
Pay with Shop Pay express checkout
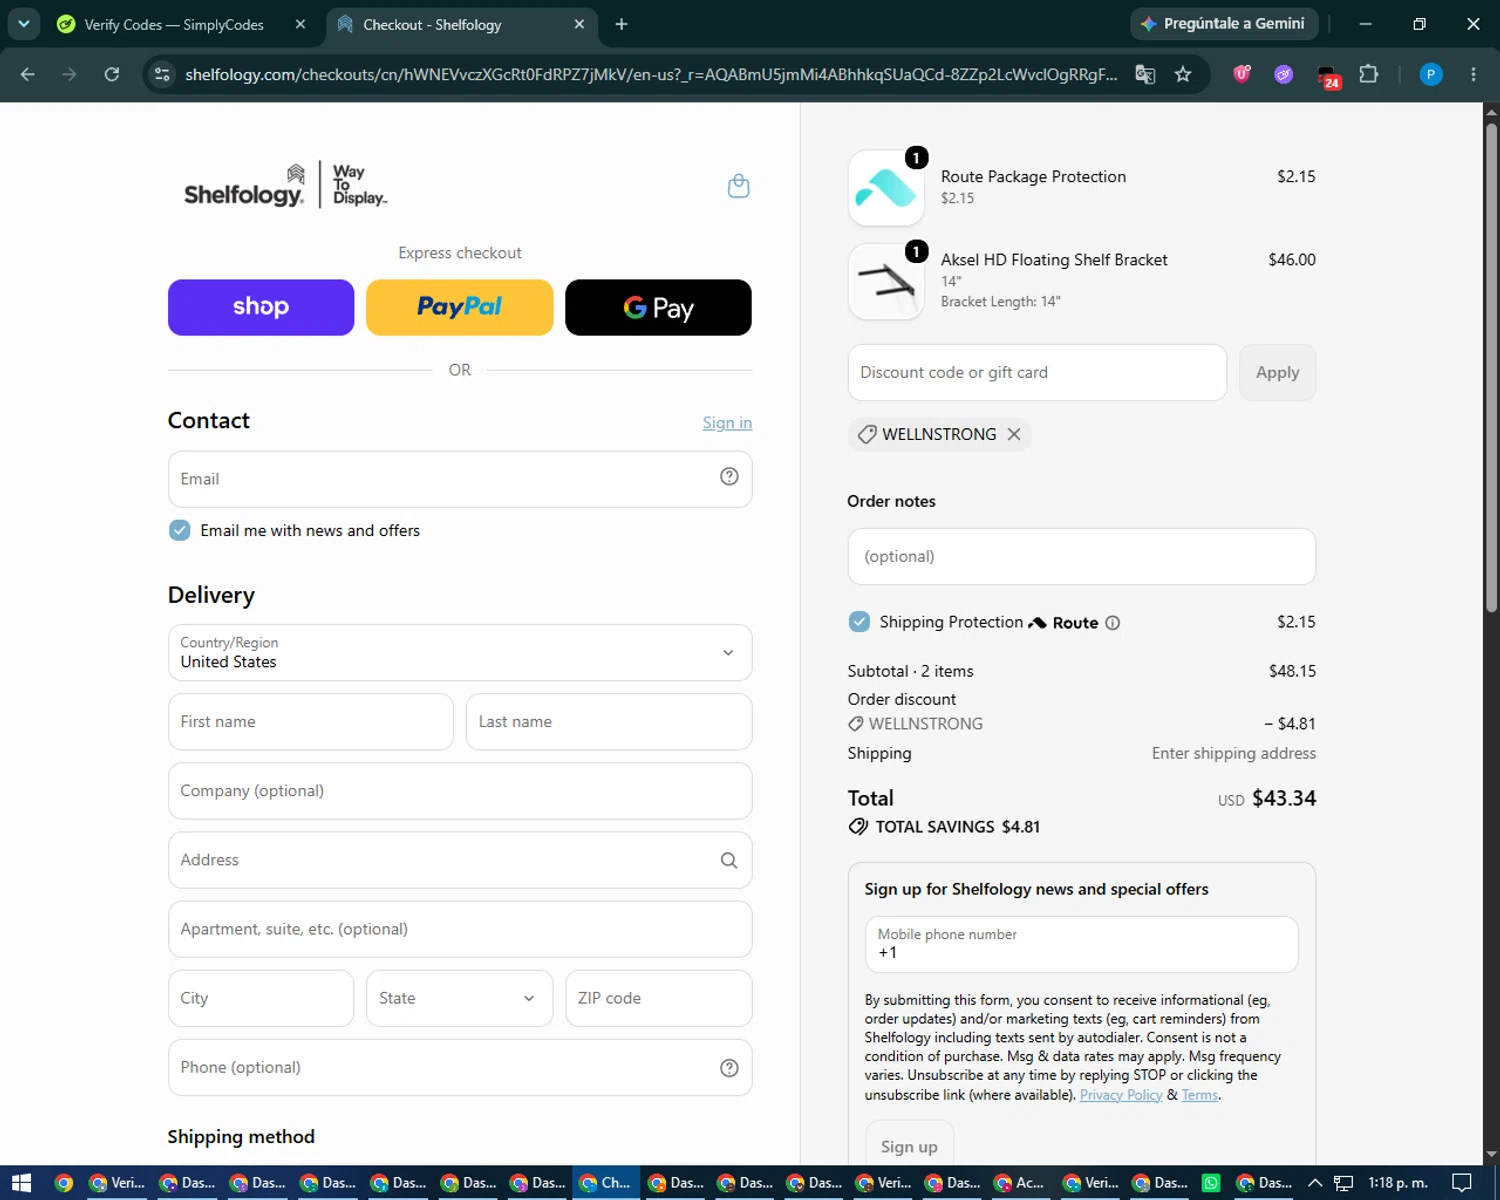point(261,307)
